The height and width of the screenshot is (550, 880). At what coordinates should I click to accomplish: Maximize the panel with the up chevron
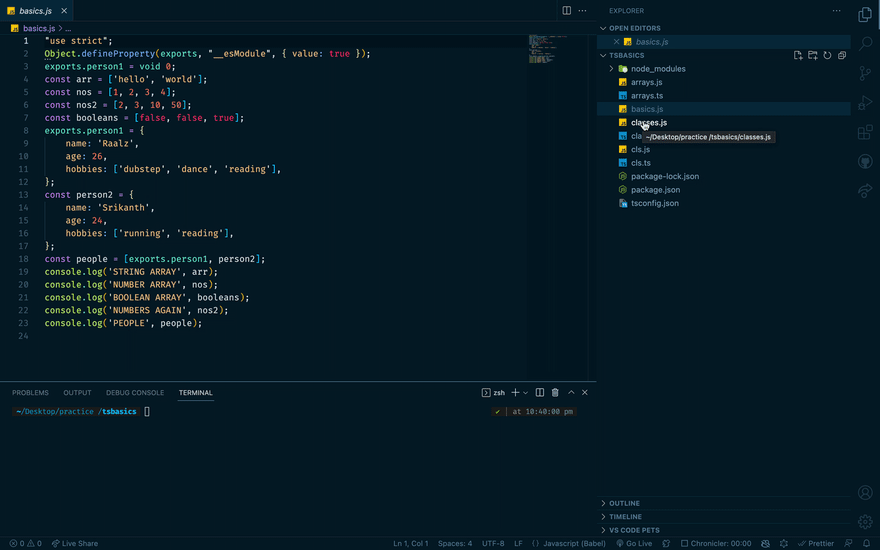click(571, 392)
